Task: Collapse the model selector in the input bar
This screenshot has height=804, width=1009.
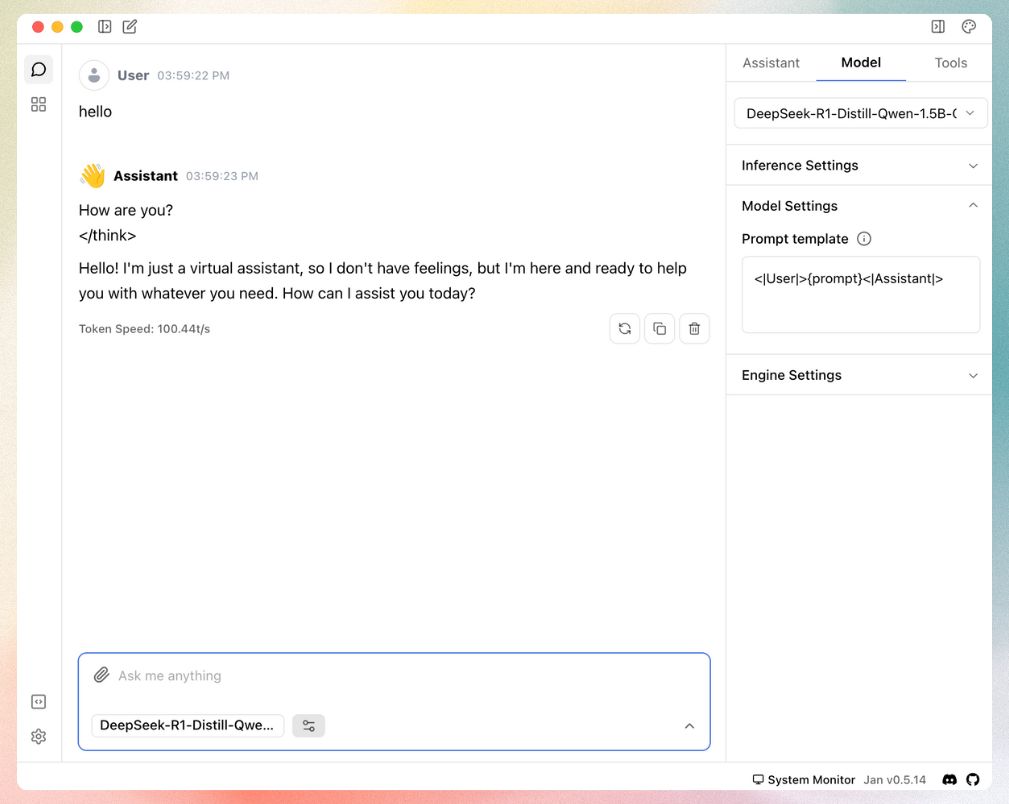Action: point(689,727)
